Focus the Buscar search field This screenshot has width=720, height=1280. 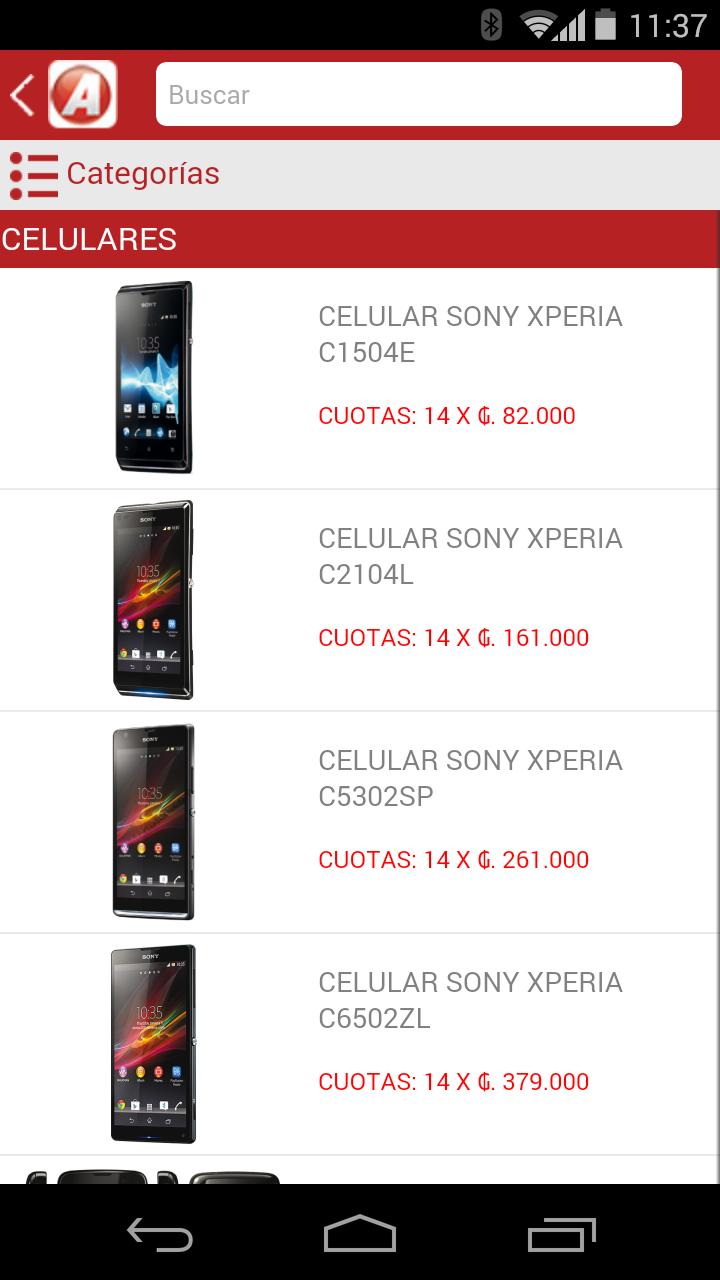[x=418, y=95]
